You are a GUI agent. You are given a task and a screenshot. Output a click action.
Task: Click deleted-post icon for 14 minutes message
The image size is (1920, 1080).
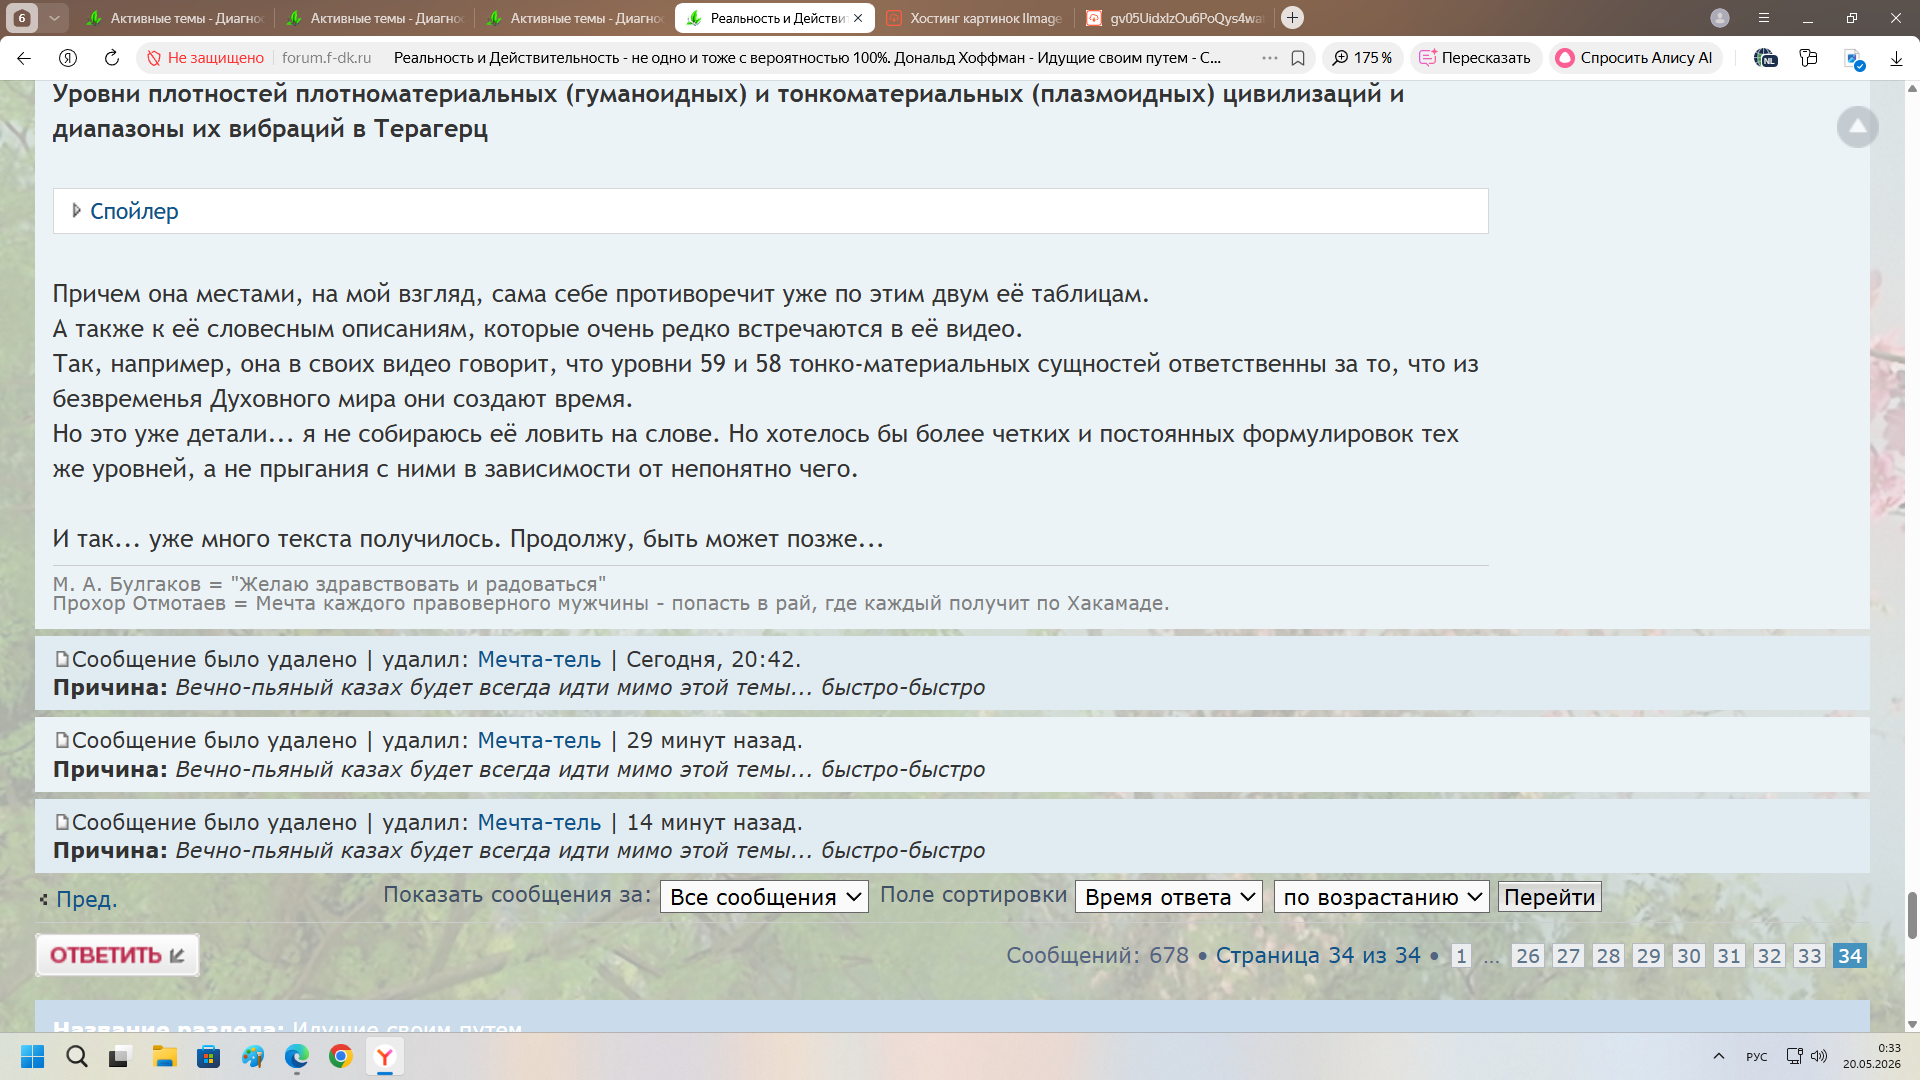pyautogui.click(x=62, y=822)
